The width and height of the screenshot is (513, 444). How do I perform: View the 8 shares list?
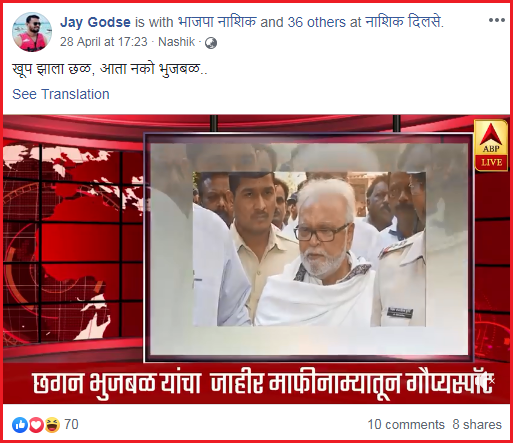(477, 425)
